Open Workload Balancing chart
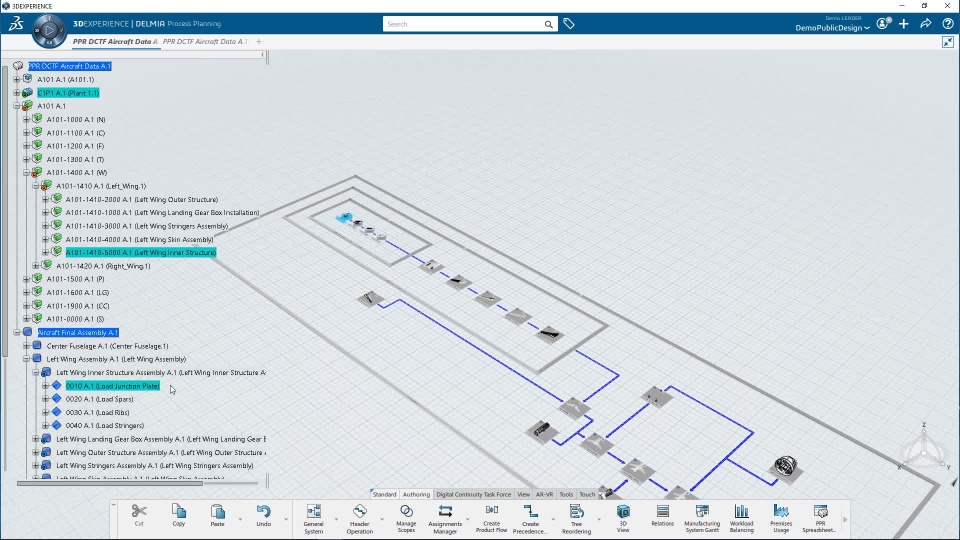Screen dimensions: 960x540 [x=741, y=511]
